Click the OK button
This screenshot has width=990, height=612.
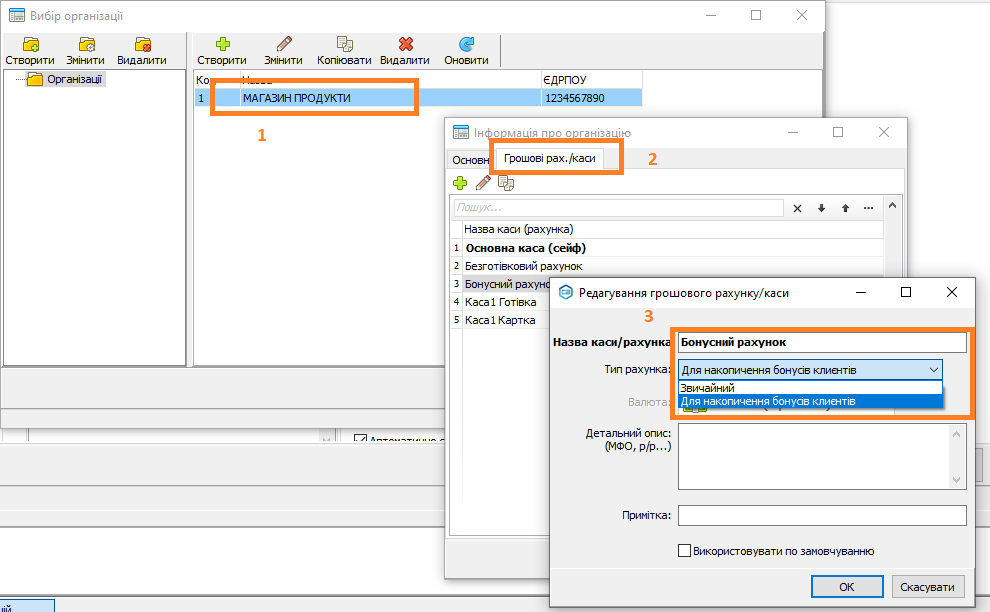[x=847, y=587]
